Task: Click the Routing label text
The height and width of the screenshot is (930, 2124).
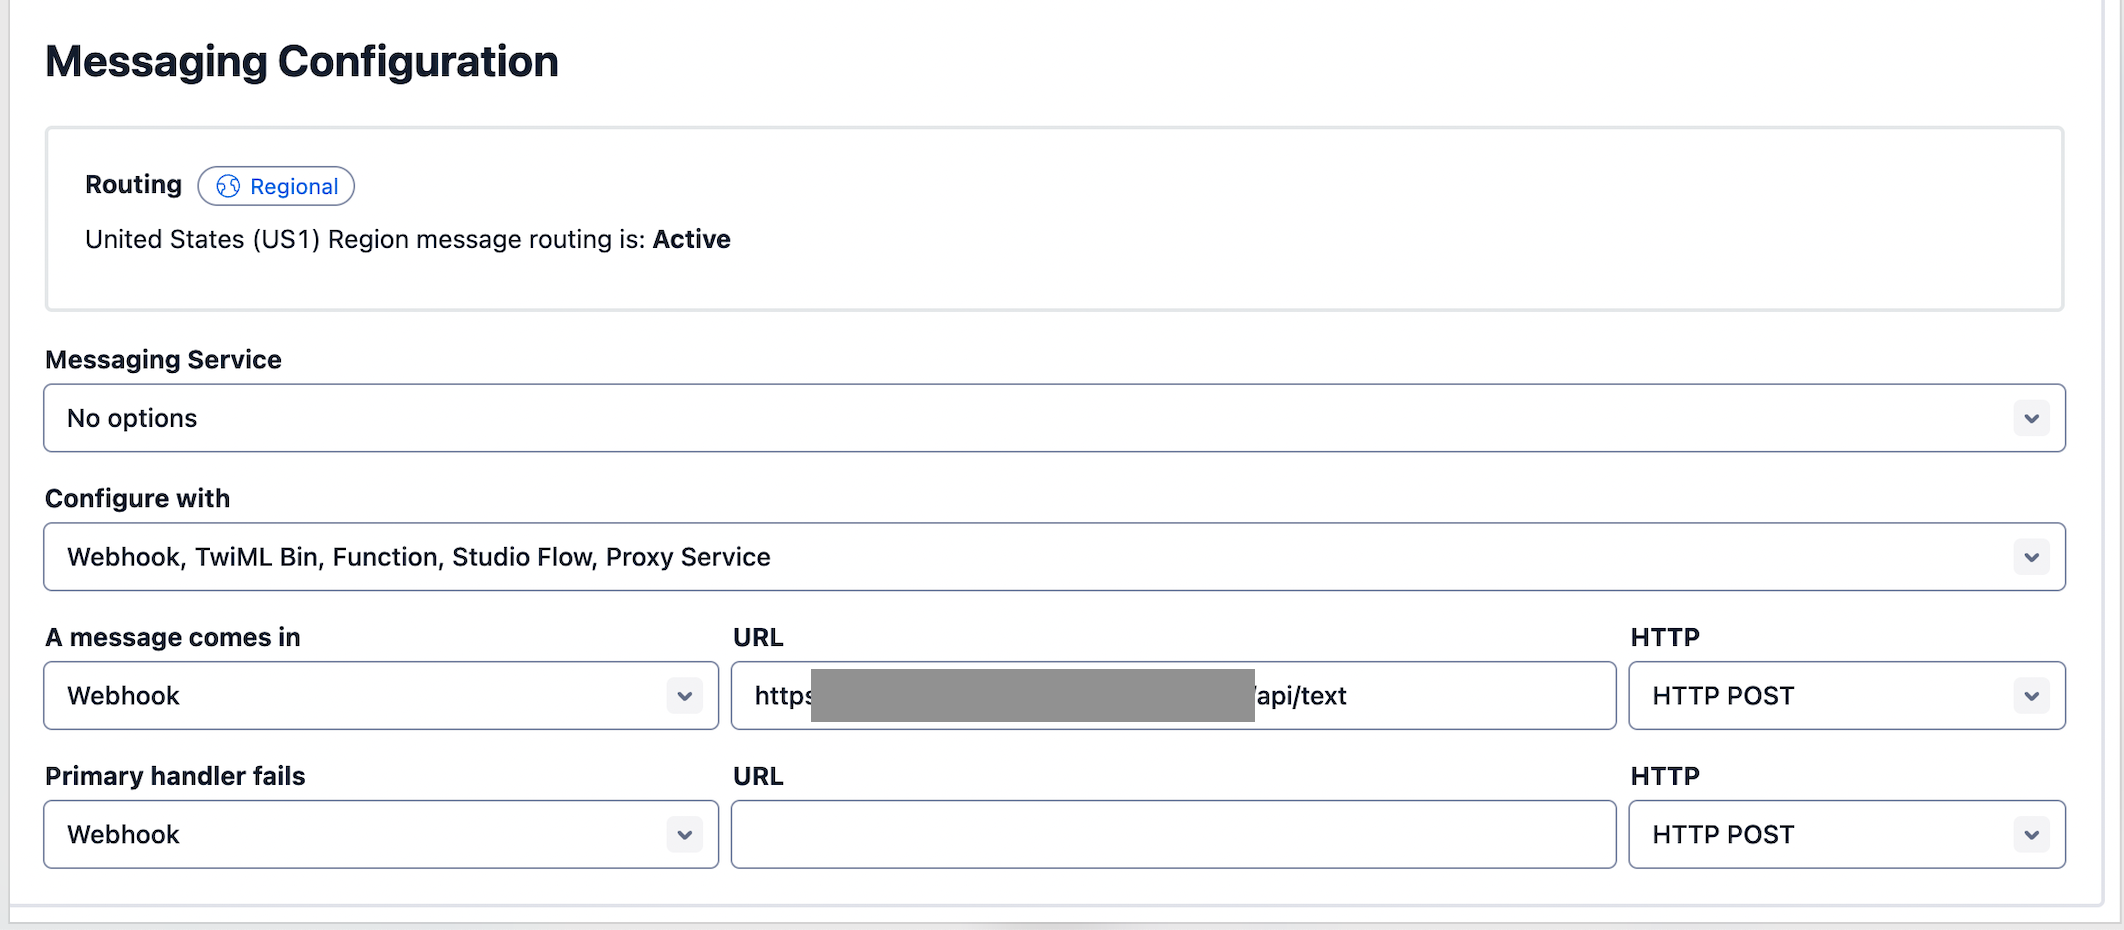Action: click(133, 185)
